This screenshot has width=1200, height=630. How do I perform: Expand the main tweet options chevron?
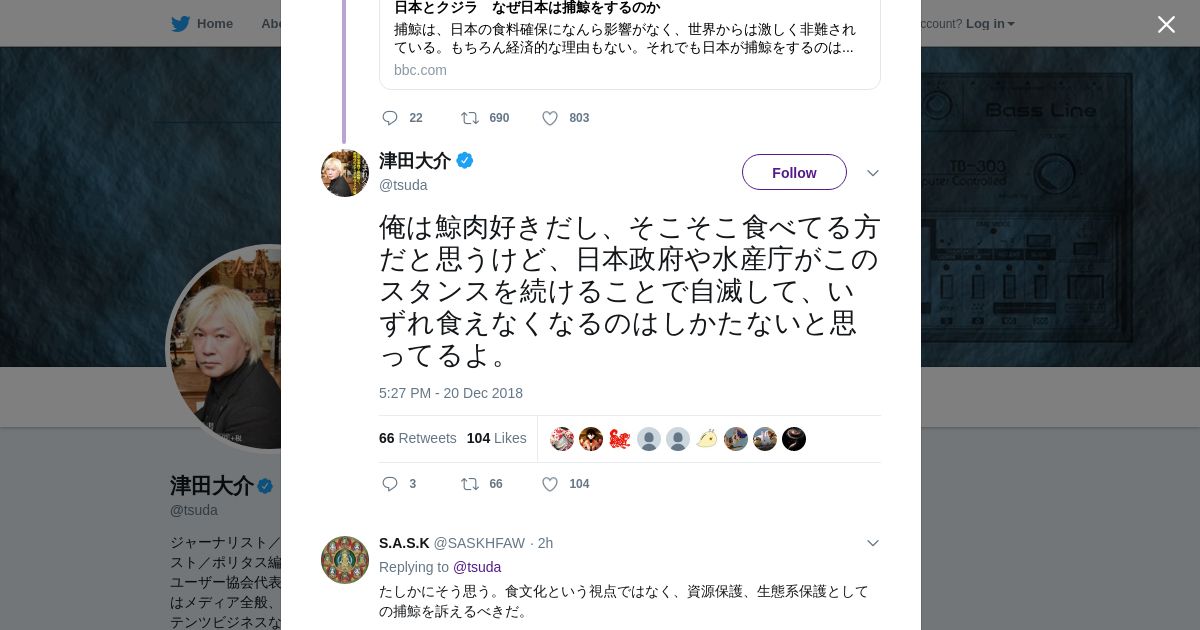click(872, 173)
